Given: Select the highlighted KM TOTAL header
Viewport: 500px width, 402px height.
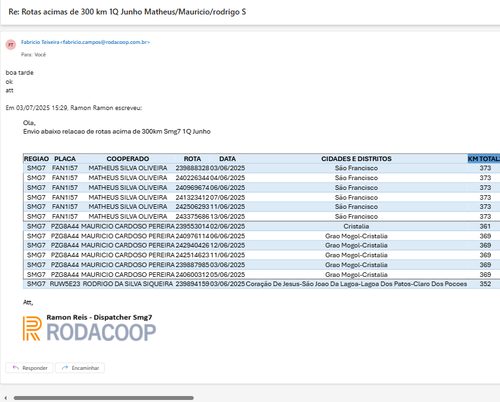Looking at the screenshot, I should click(484, 159).
